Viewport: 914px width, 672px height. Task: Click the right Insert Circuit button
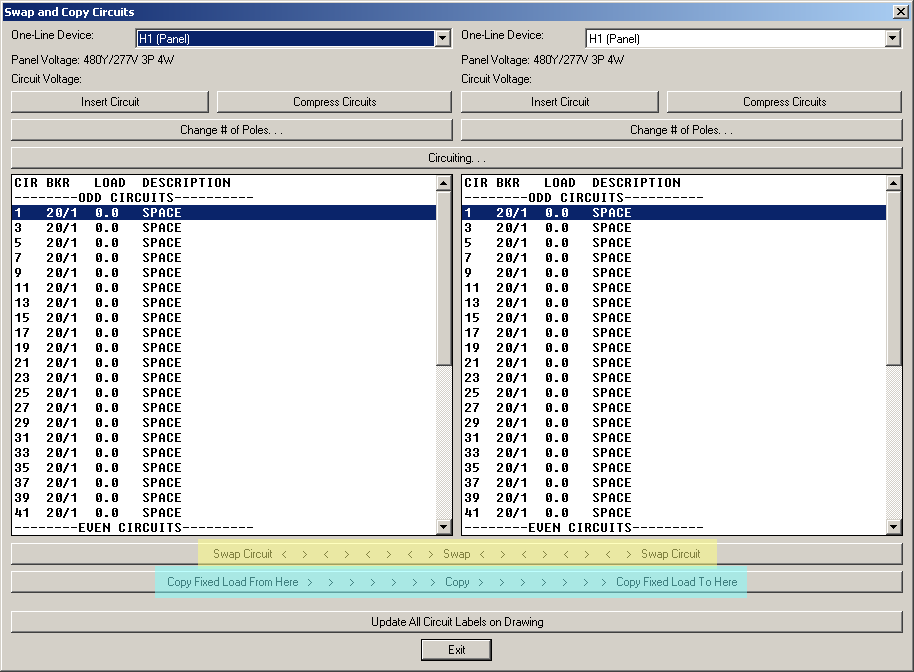click(x=560, y=102)
